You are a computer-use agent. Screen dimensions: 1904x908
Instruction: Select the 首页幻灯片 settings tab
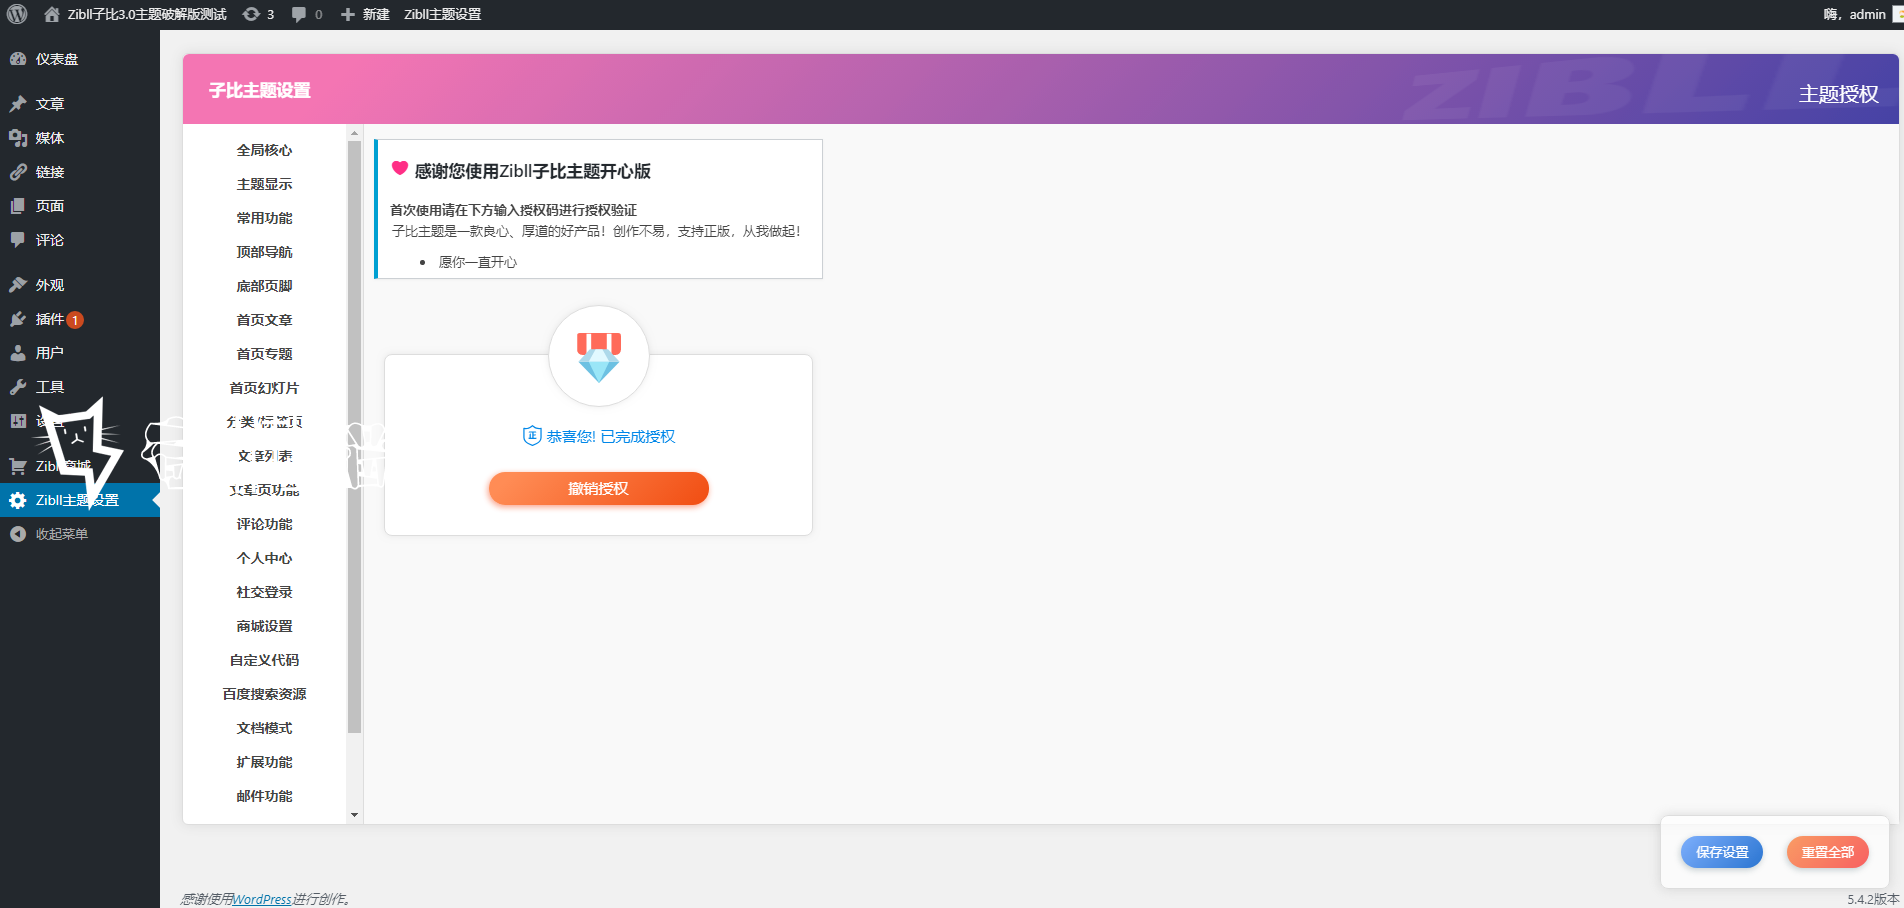click(x=265, y=388)
